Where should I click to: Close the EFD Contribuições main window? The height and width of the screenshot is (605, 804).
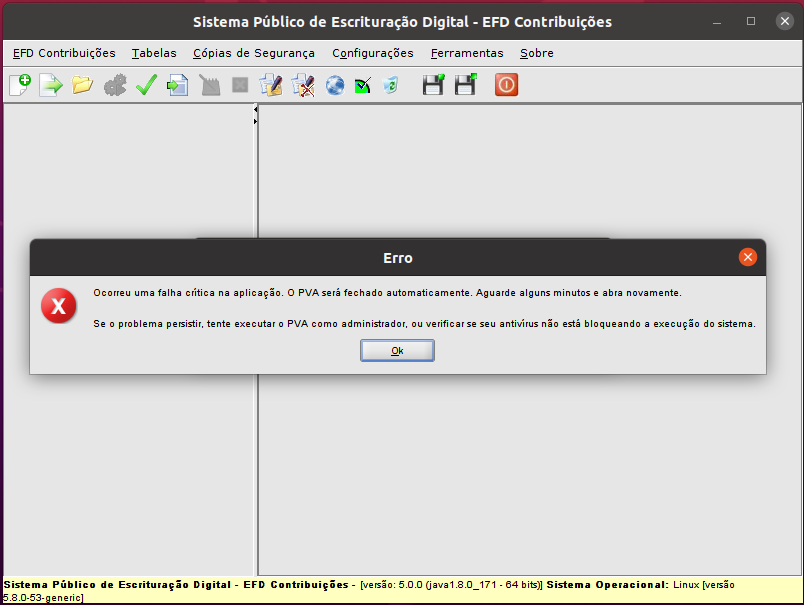(x=785, y=21)
